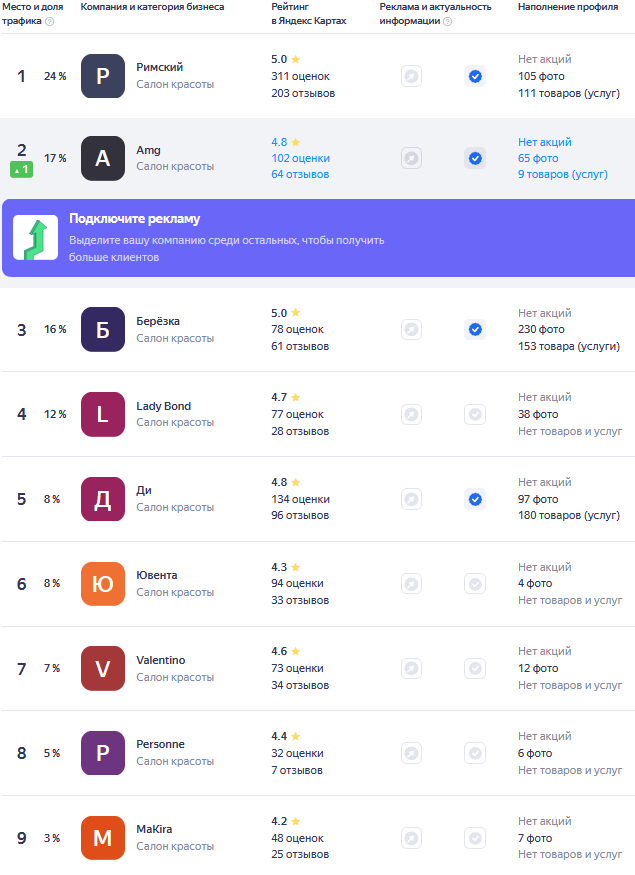The image size is (635, 875).
Task: Click the grey checkmark in Lady Bond row
Action: tap(475, 414)
